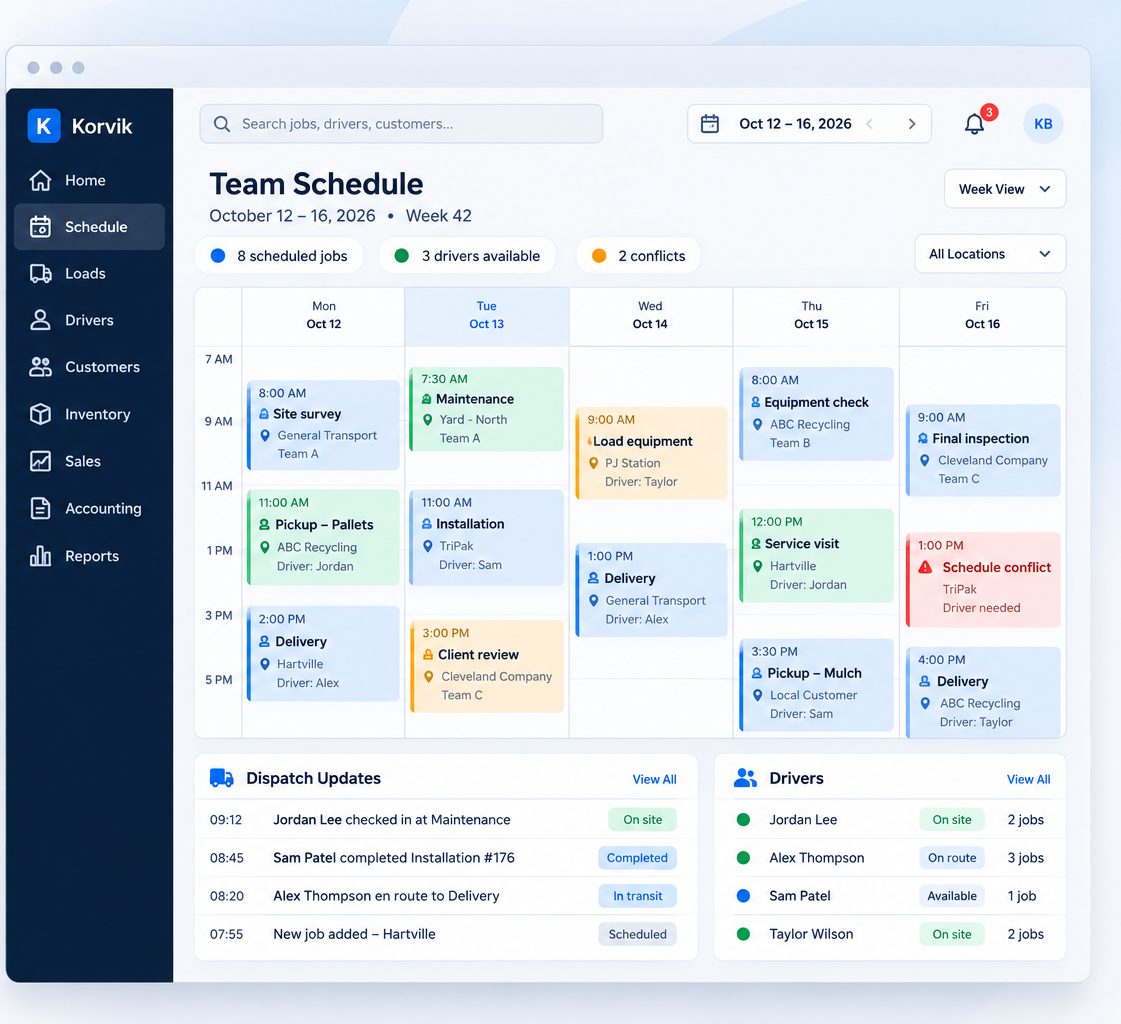The height and width of the screenshot is (1024, 1121).
Task: Open the Home menu item
Action: point(89,180)
